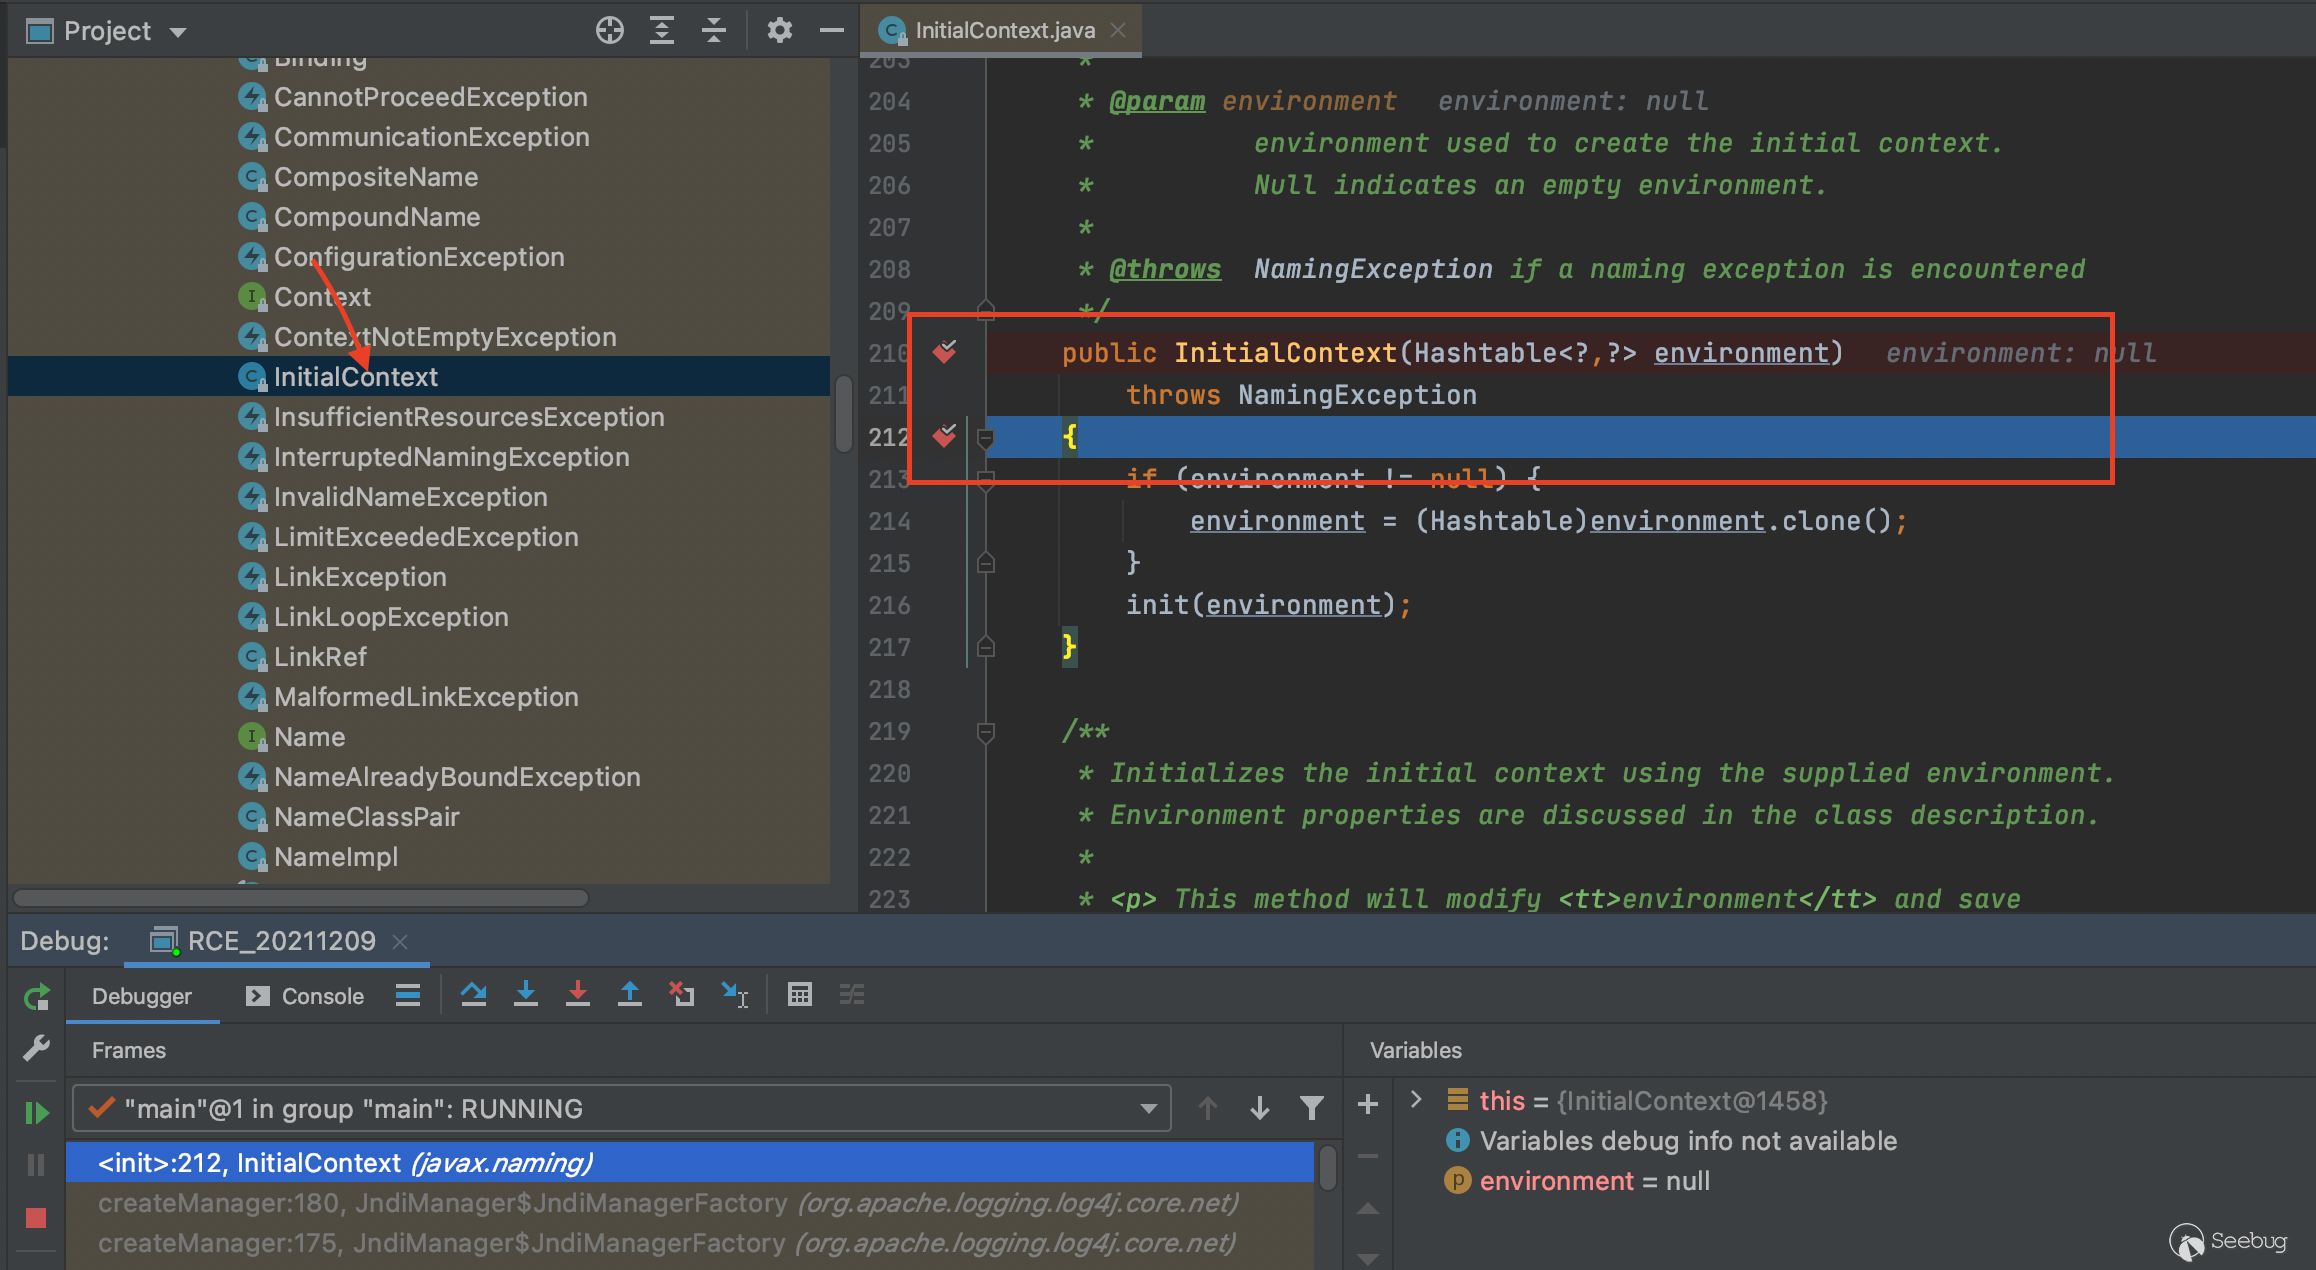
Task: Open the main thread selector dropdown
Action: click(x=1148, y=1108)
